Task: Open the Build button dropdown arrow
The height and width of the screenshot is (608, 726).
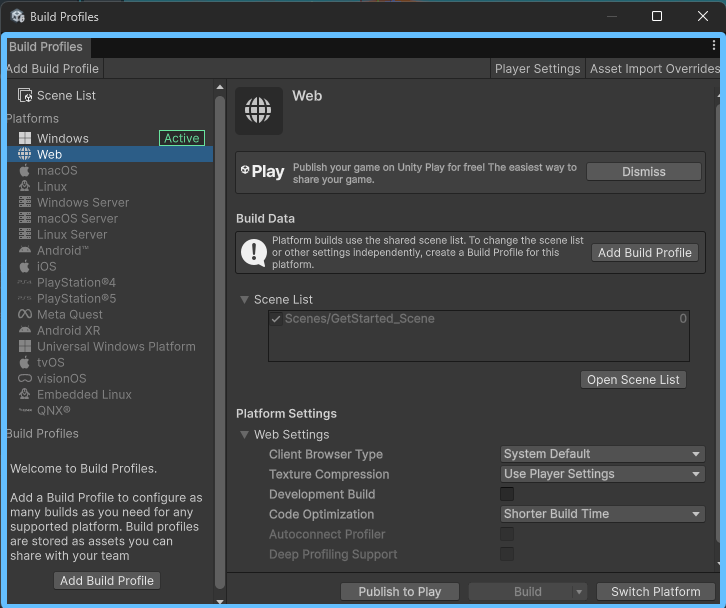Action: pos(579,592)
